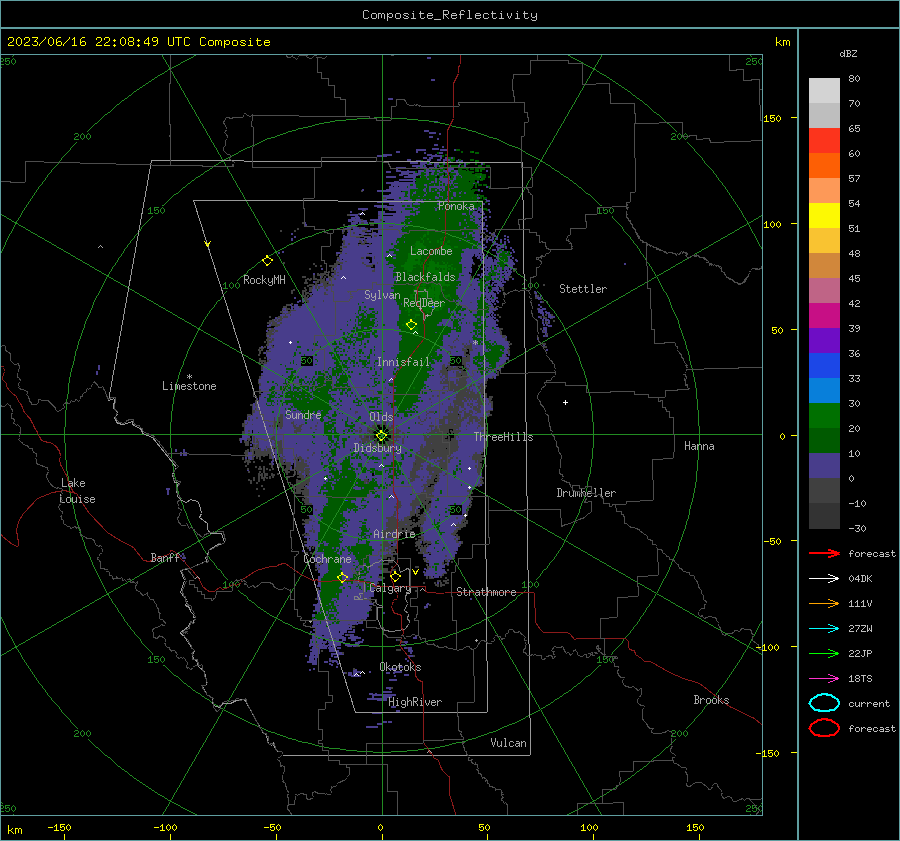This screenshot has width=900, height=841.
Task: Click the Innisfail label
Action: tap(403, 362)
